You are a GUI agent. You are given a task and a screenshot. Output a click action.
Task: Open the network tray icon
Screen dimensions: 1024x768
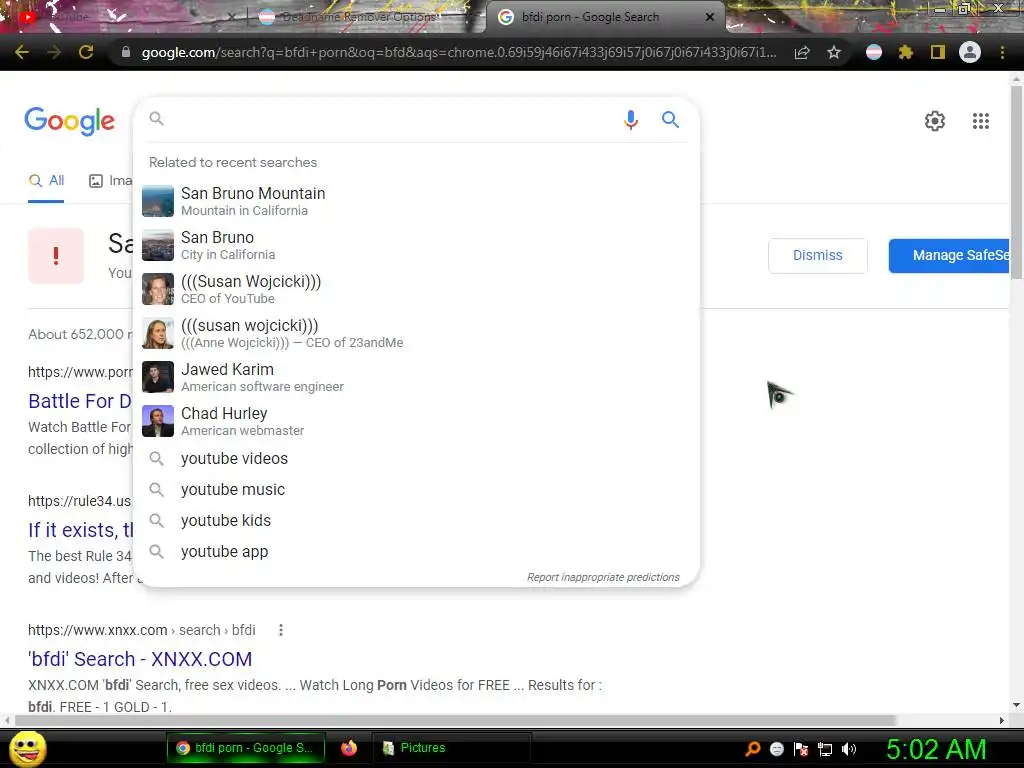825,748
